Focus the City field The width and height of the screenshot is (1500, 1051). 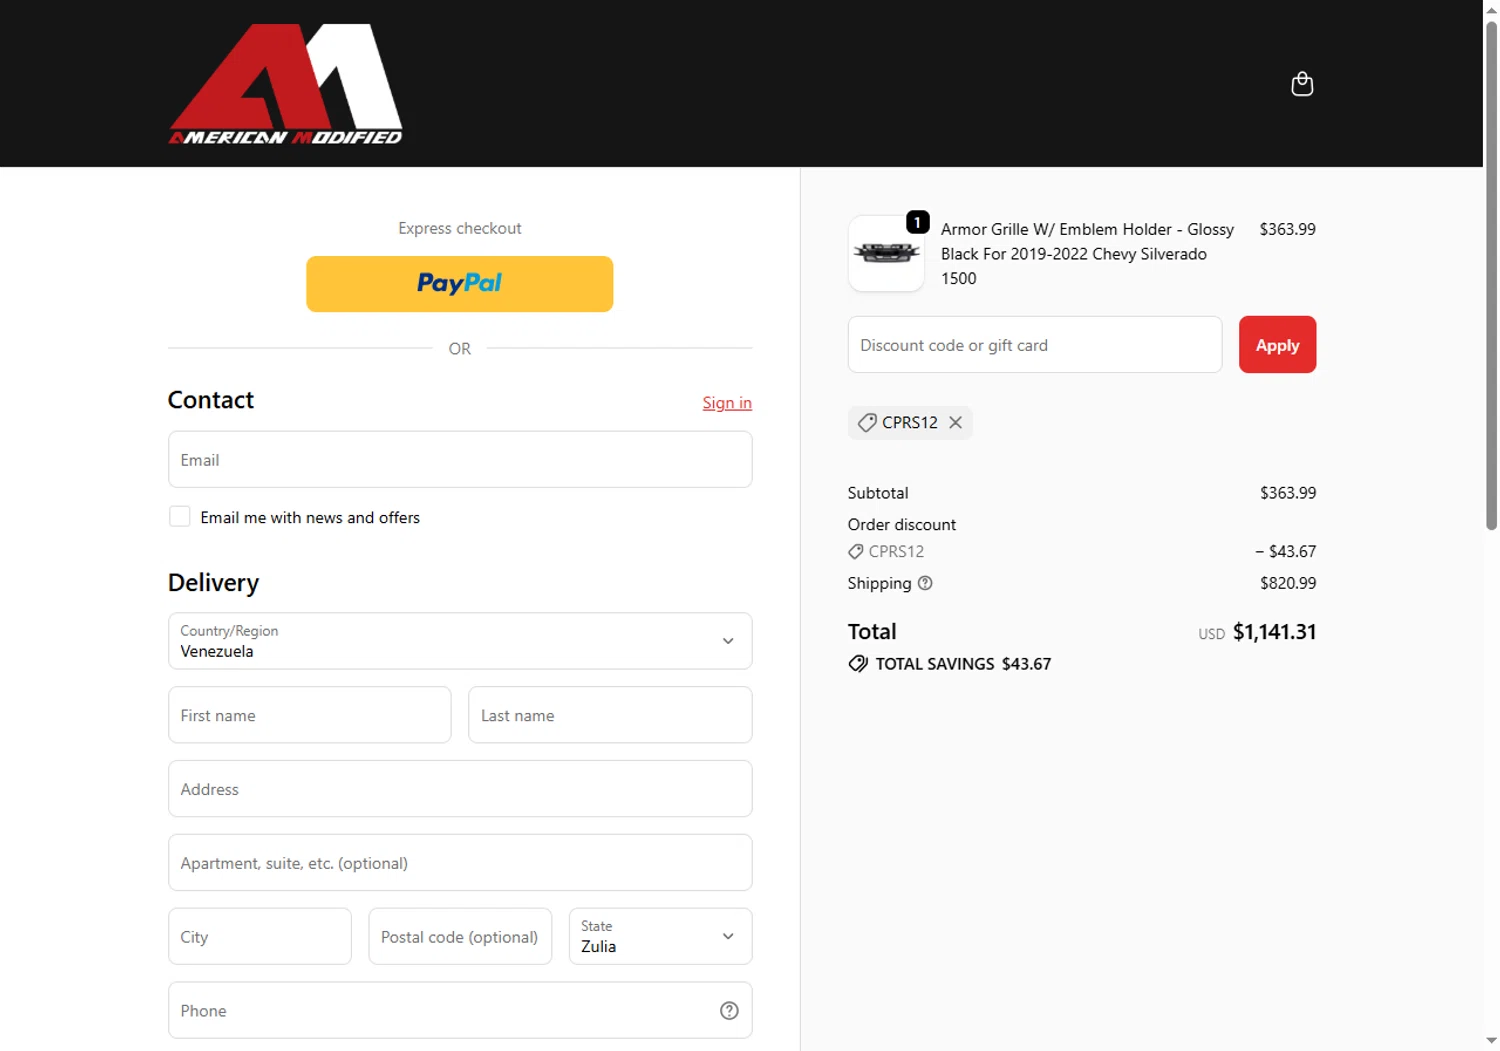260,936
